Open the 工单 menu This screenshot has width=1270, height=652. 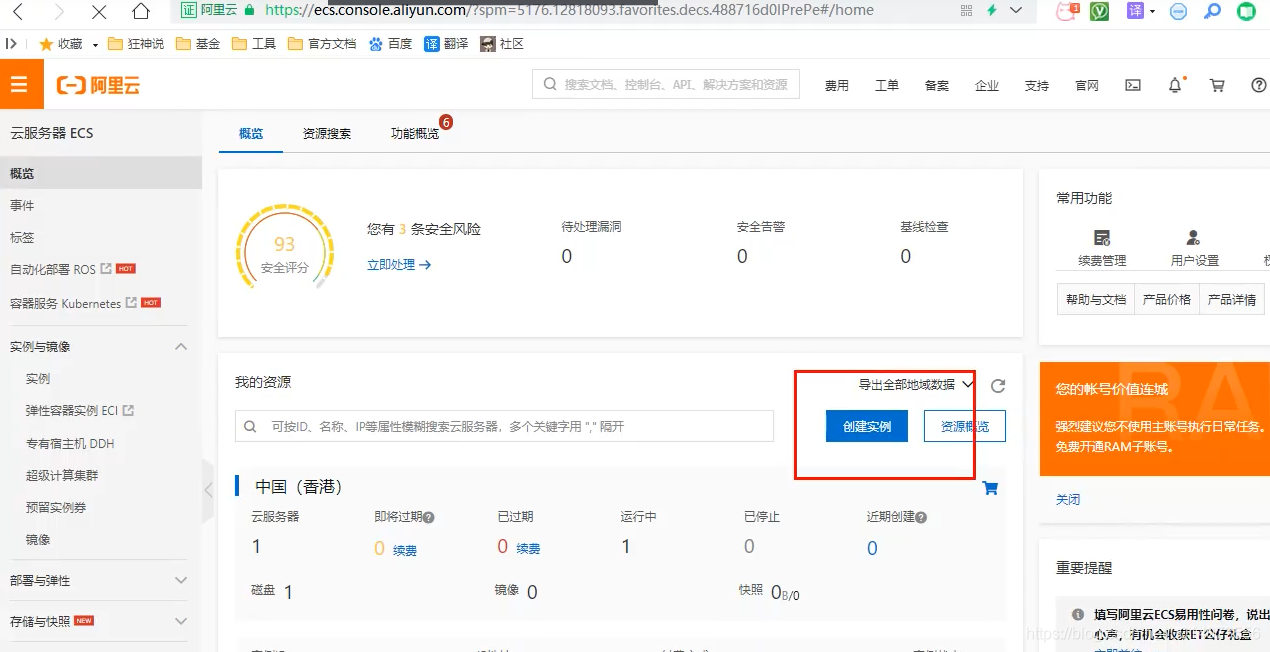point(887,86)
